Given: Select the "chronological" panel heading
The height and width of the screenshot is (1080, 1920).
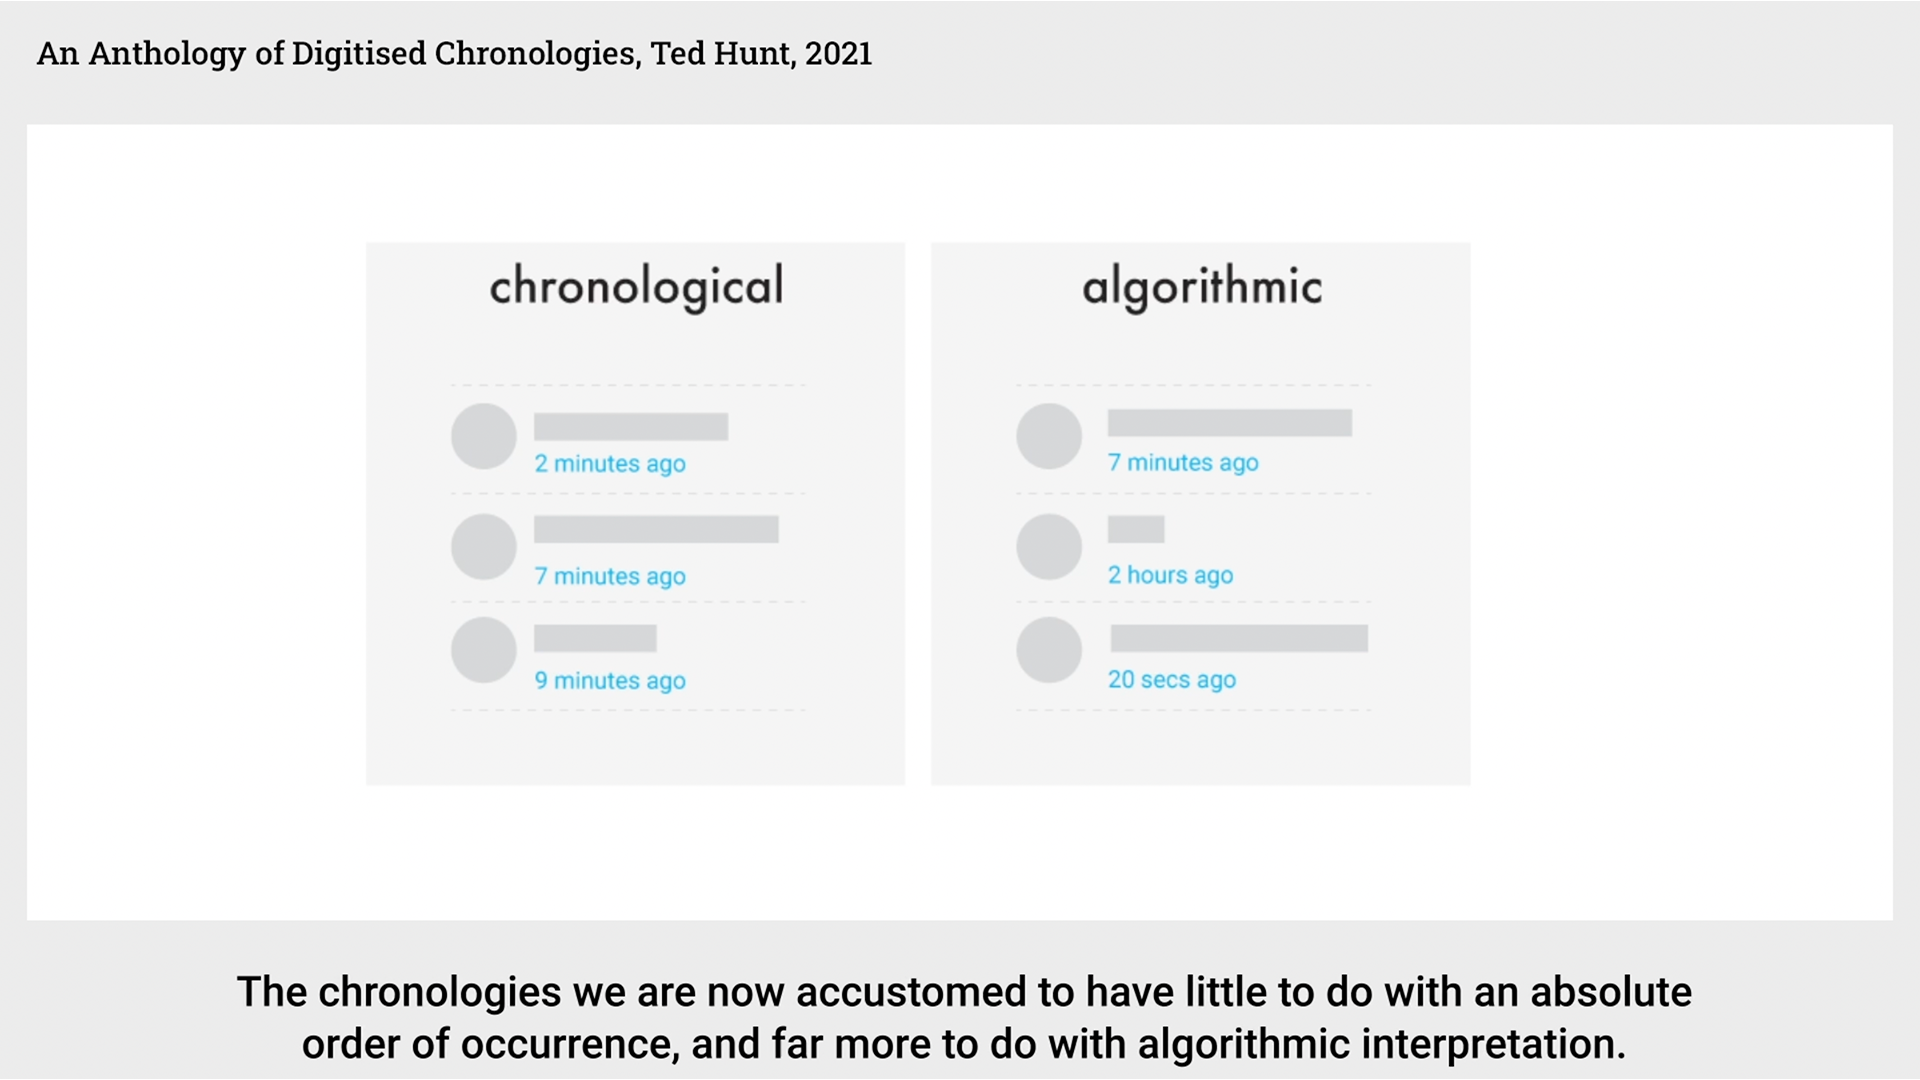Looking at the screenshot, I should click(636, 288).
